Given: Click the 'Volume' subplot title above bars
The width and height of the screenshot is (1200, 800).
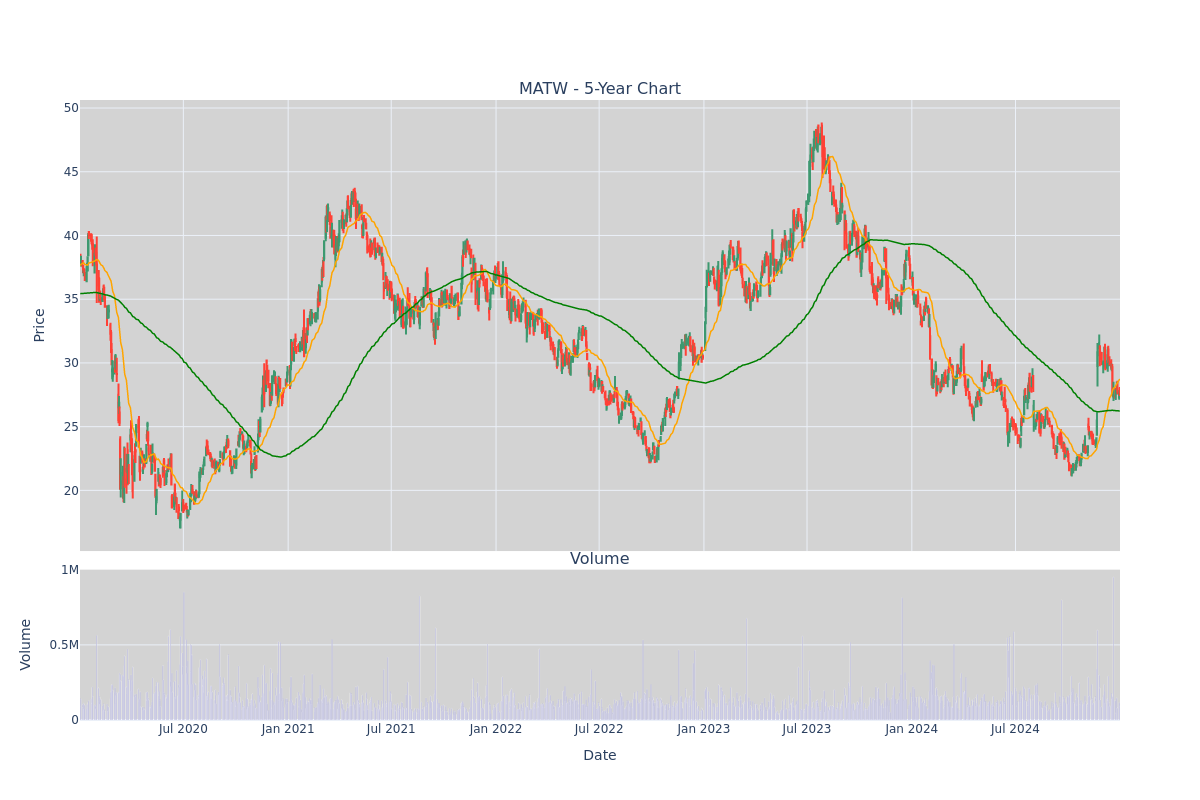Looking at the screenshot, I should [599, 559].
